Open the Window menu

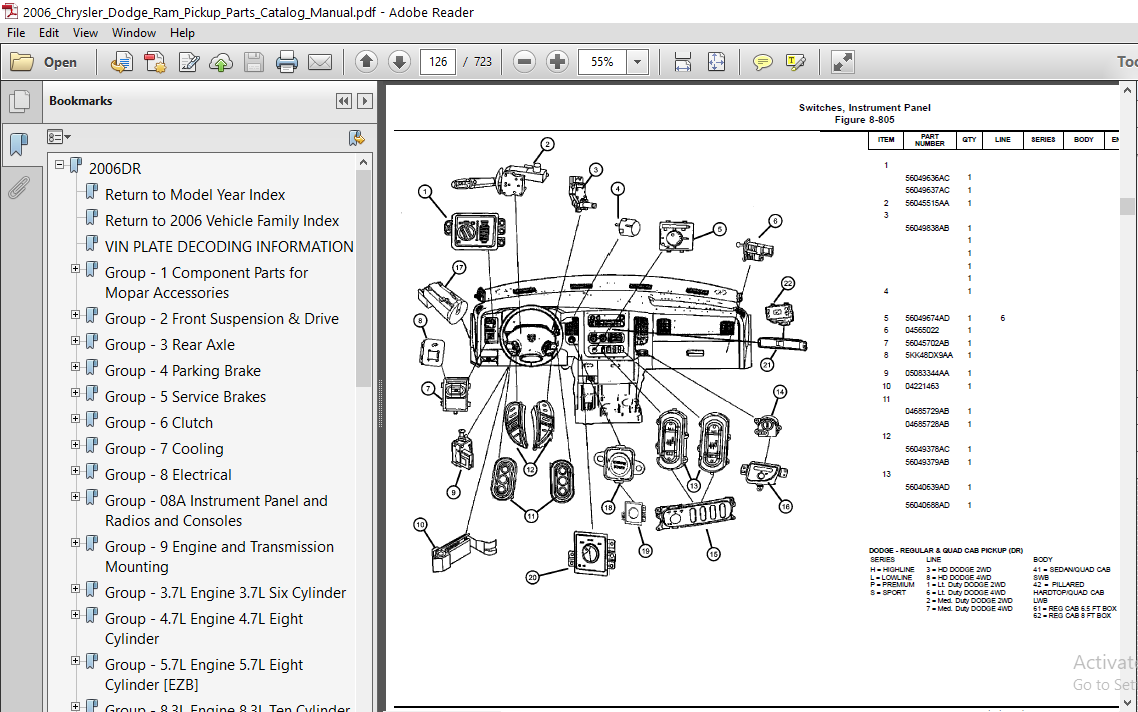[x=134, y=33]
